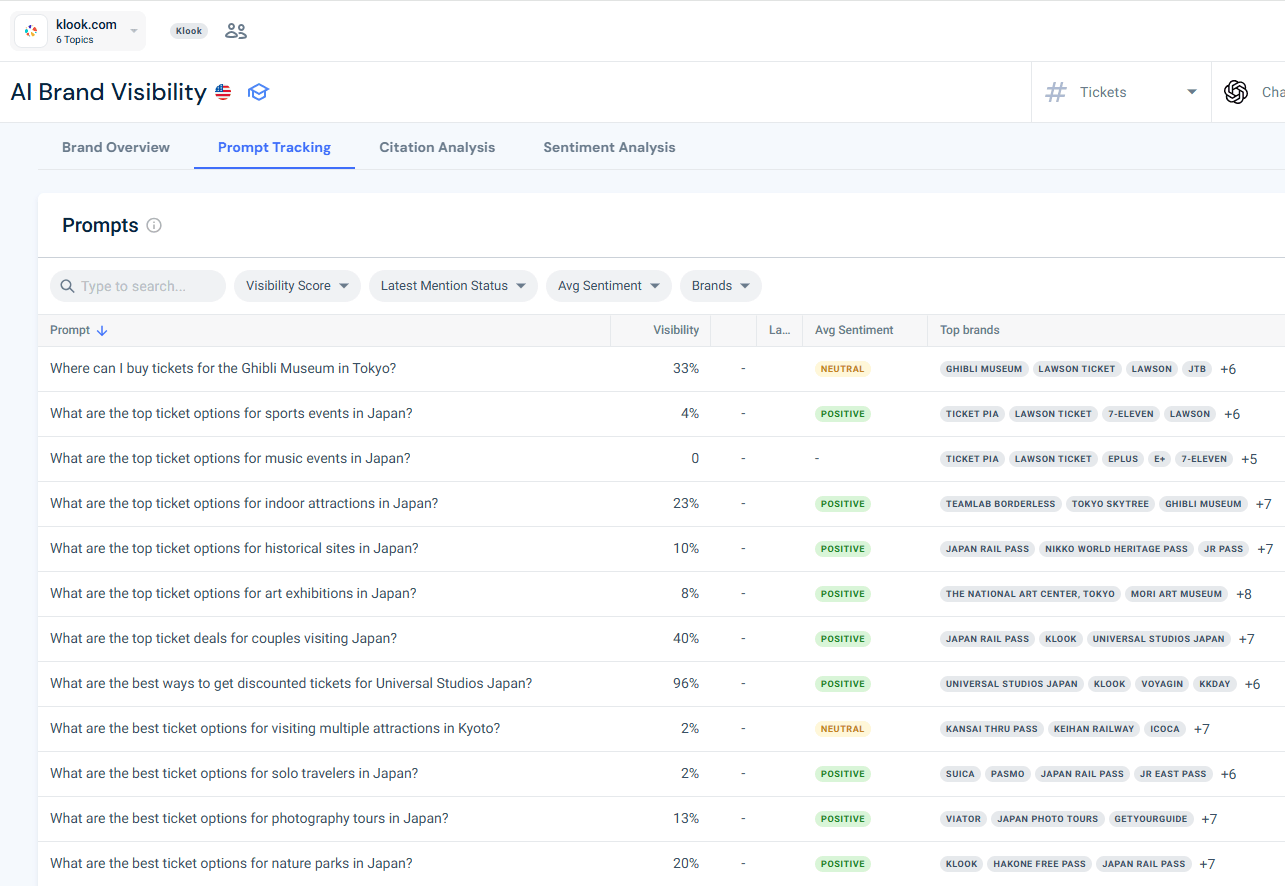Click the PASMO brand tag
This screenshot has width=1285, height=886.
1007,774
